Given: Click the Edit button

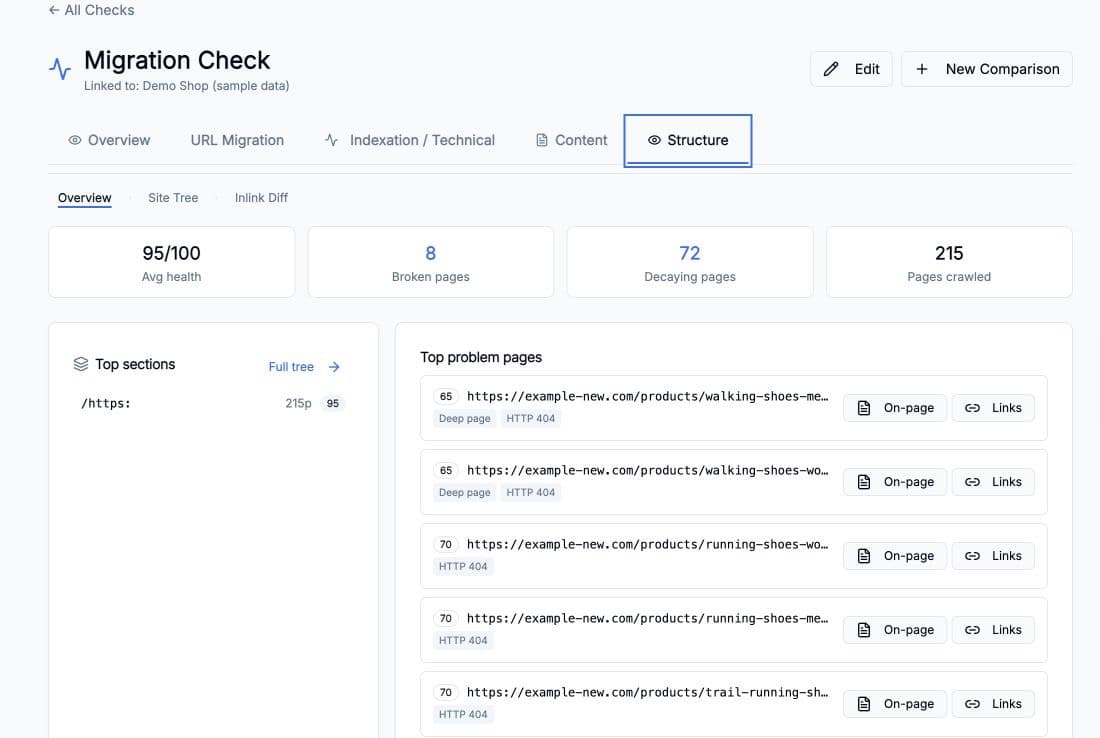Looking at the screenshot, I should tap(851, 69).
